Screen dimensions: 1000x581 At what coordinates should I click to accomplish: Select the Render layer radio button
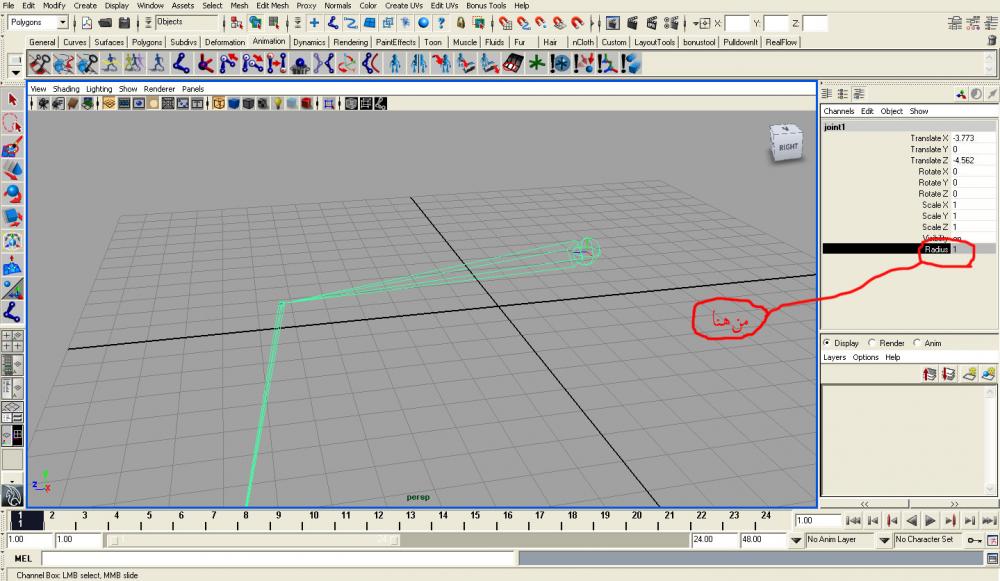(x=872, y=342)
